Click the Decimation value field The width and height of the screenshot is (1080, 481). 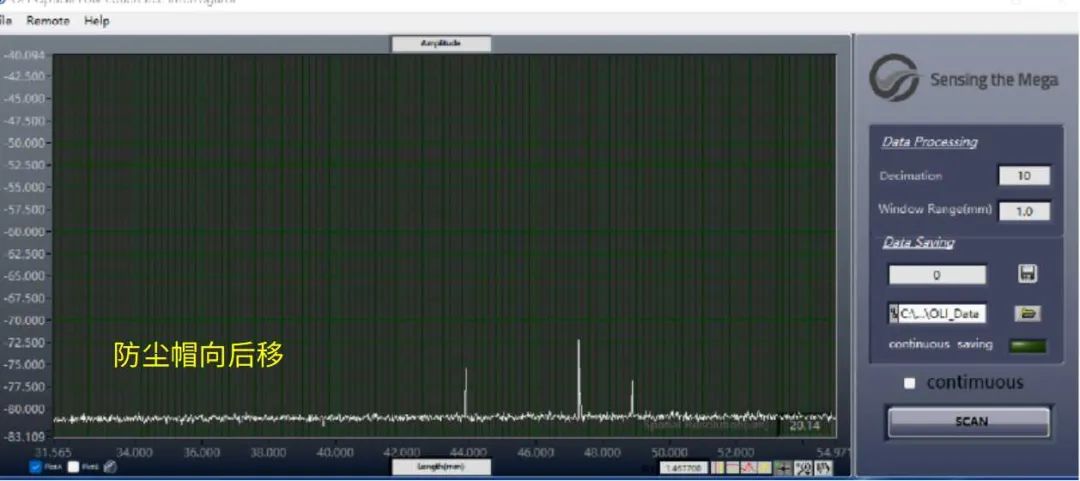coord(1024,176)
